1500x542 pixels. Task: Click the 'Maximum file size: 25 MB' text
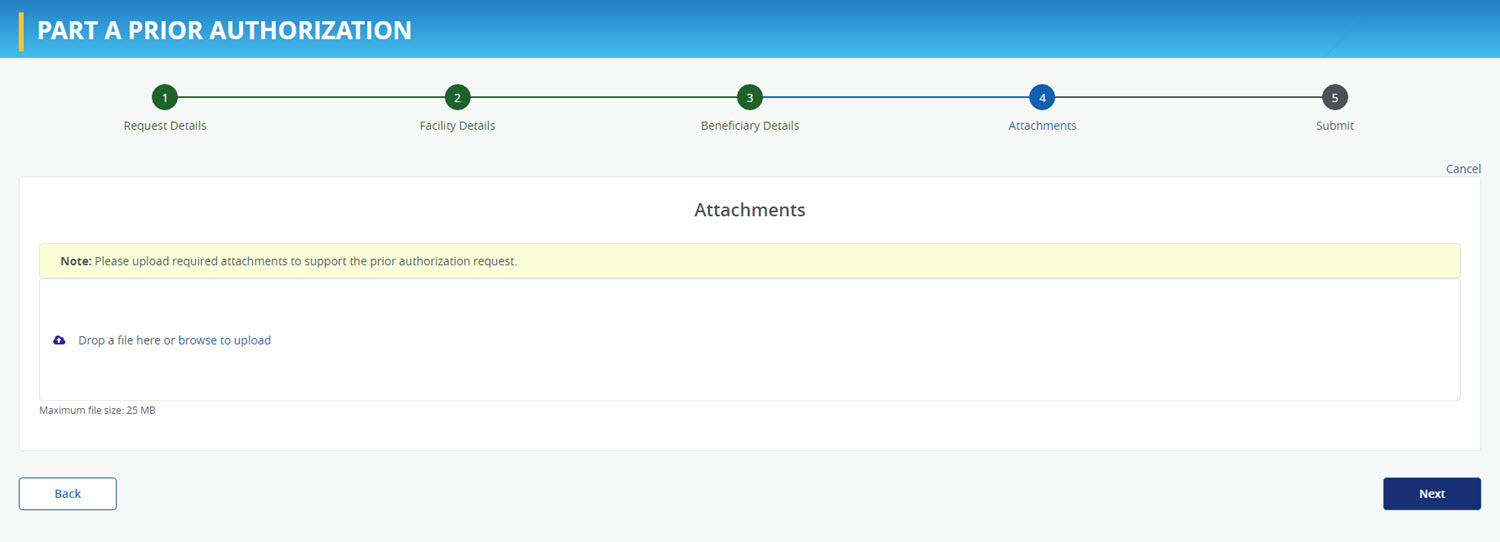pos(97,410)
